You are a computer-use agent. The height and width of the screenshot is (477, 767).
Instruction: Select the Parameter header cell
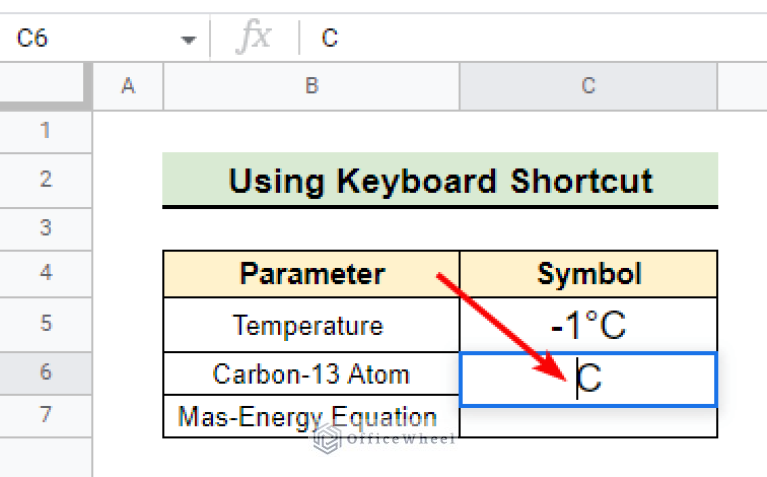coord(312,274)
